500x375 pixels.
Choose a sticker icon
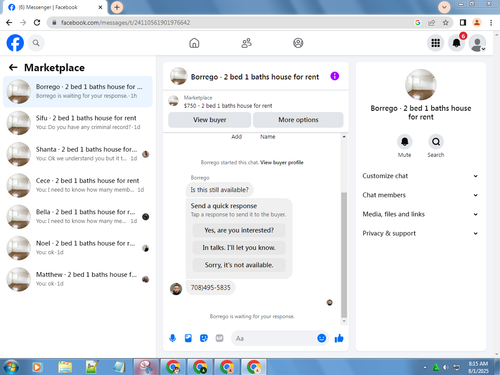(x=204, y=338)
